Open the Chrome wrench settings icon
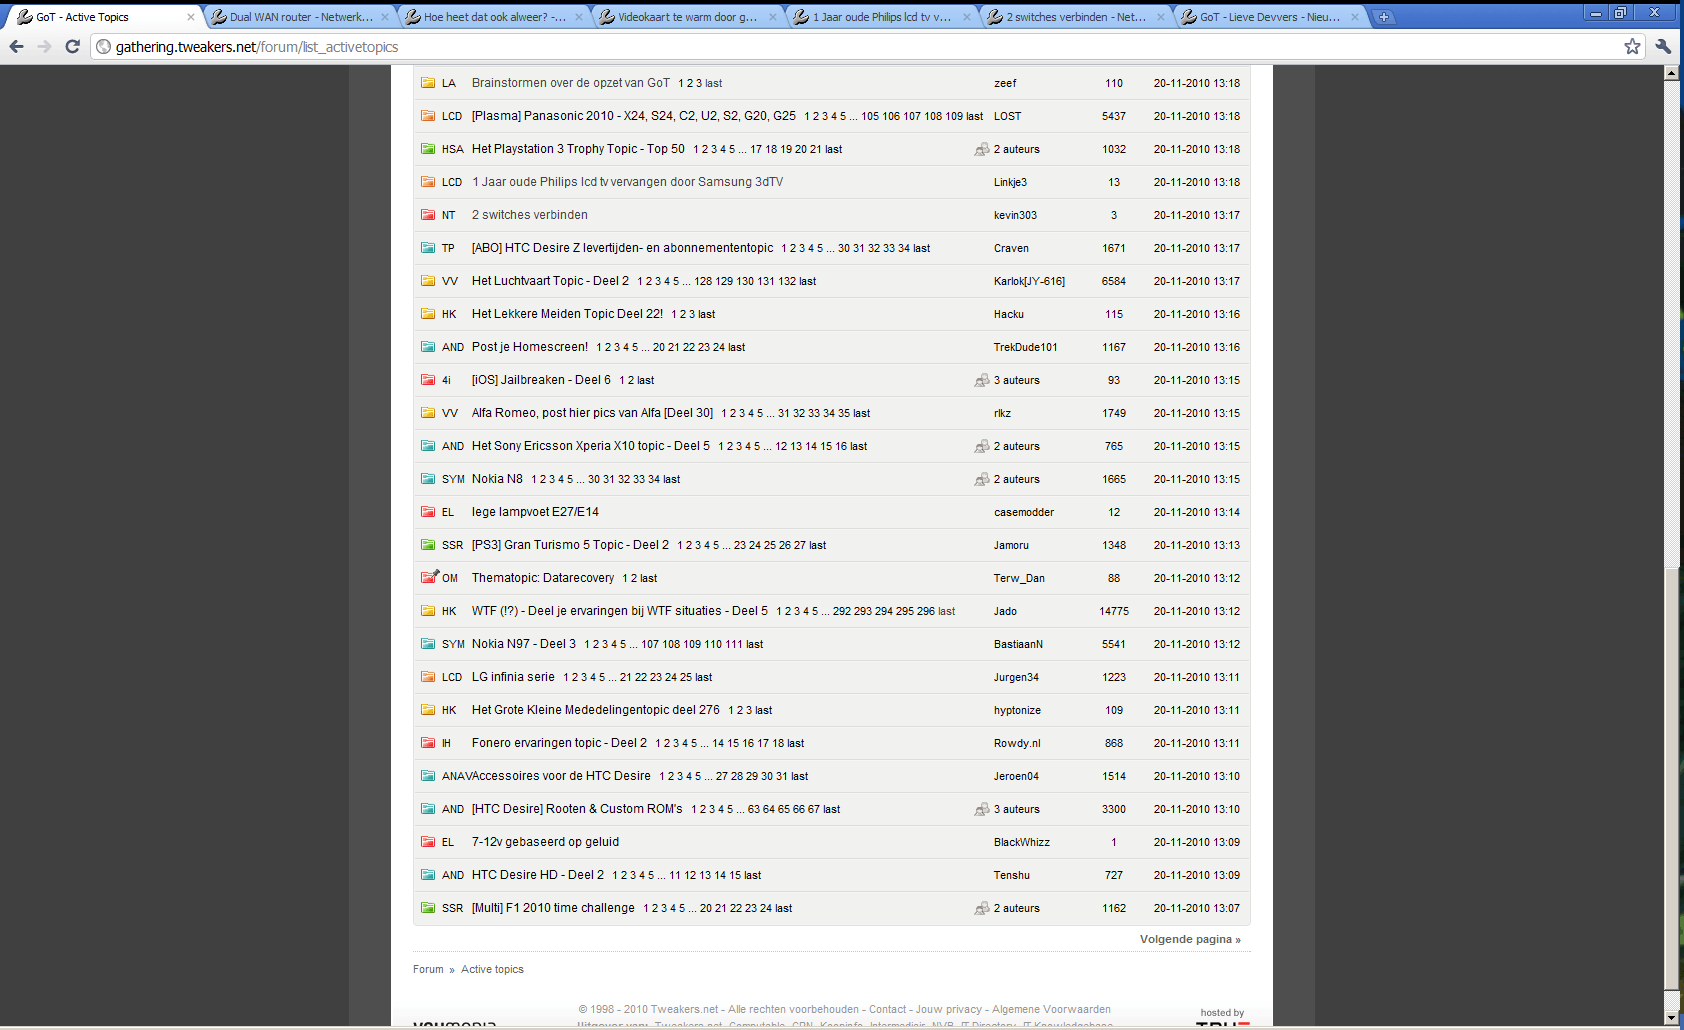The height and width of the screenshot is (1030, 1684). [x=1661, y=46]
